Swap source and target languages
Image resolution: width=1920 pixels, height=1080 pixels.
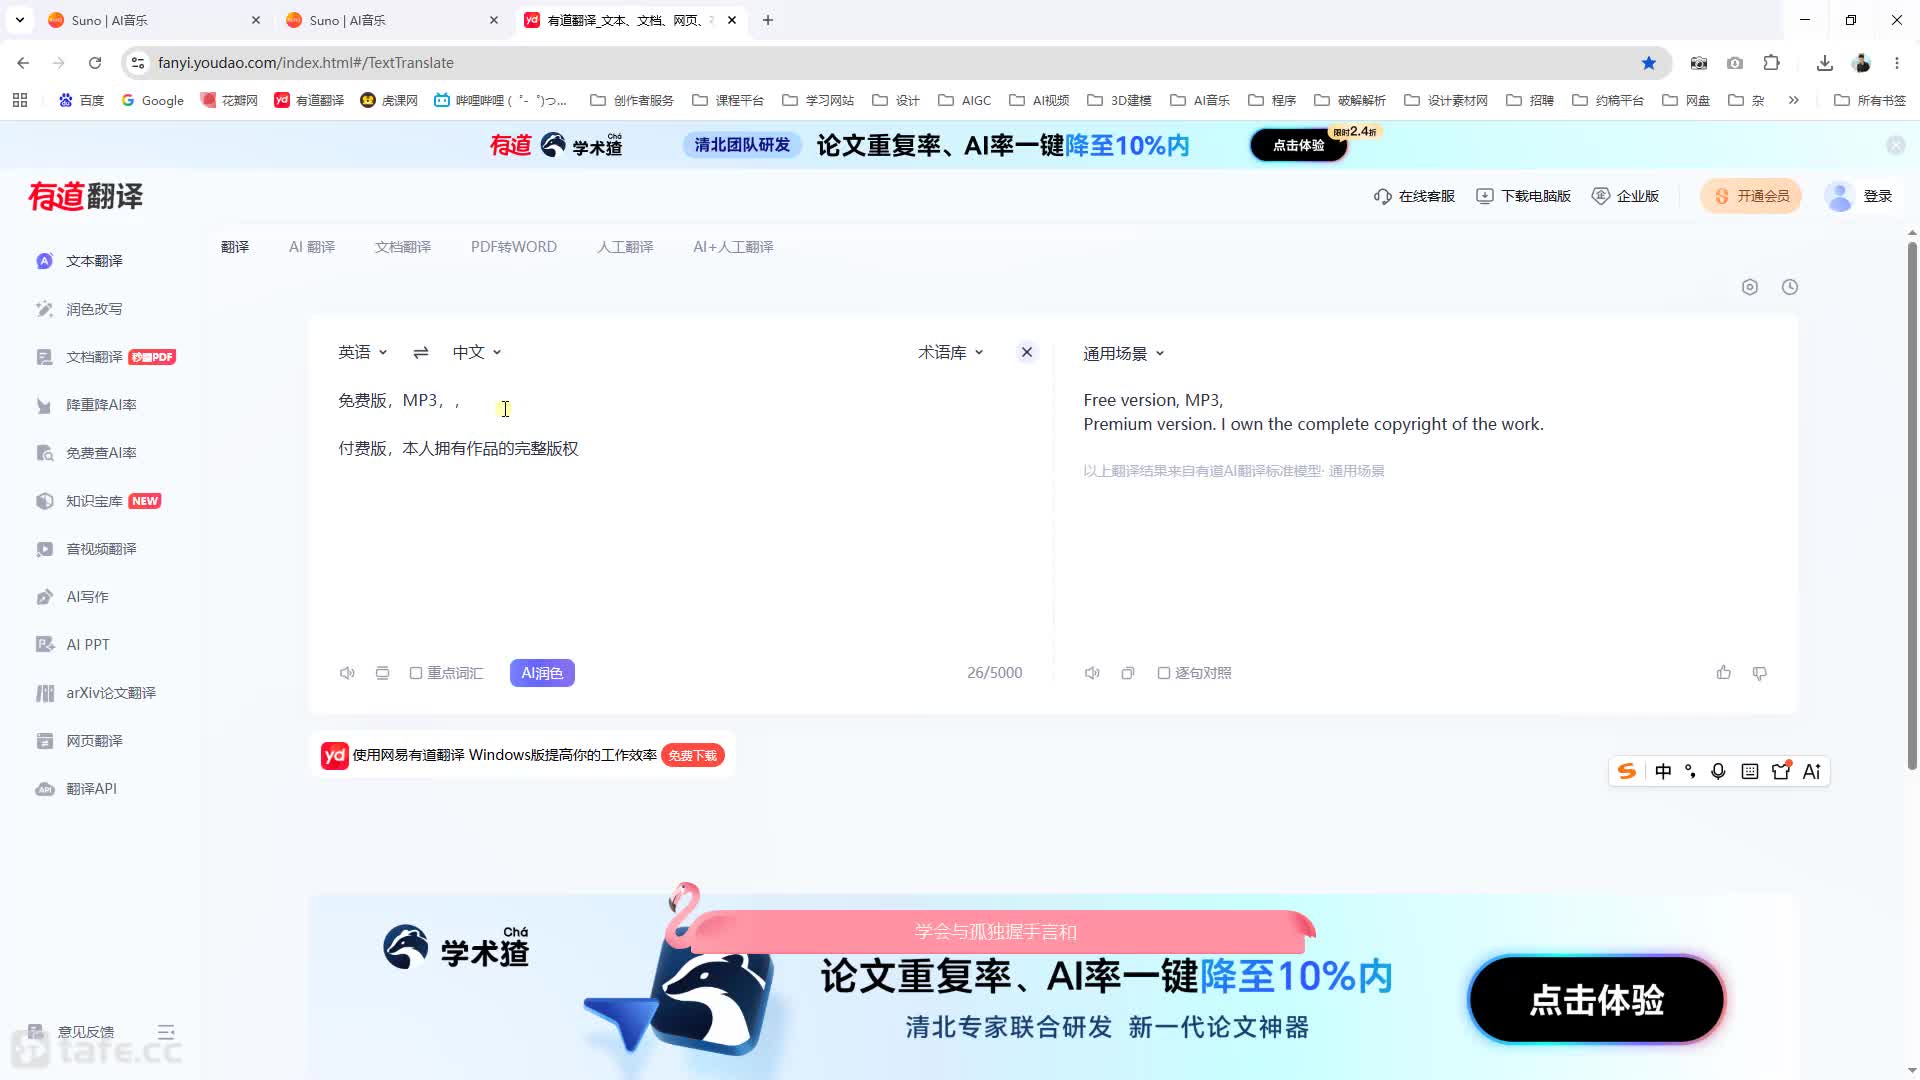point(421,352)
